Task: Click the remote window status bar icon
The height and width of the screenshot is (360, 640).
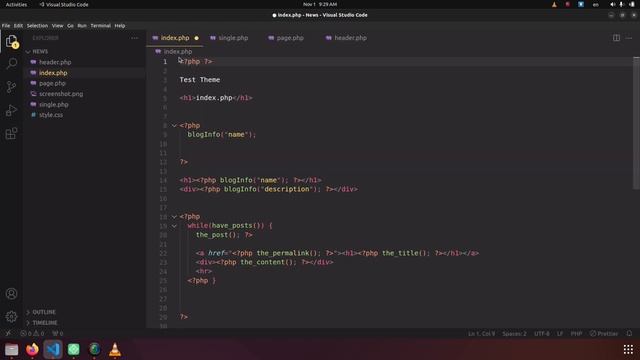Action: pos(8,333)
